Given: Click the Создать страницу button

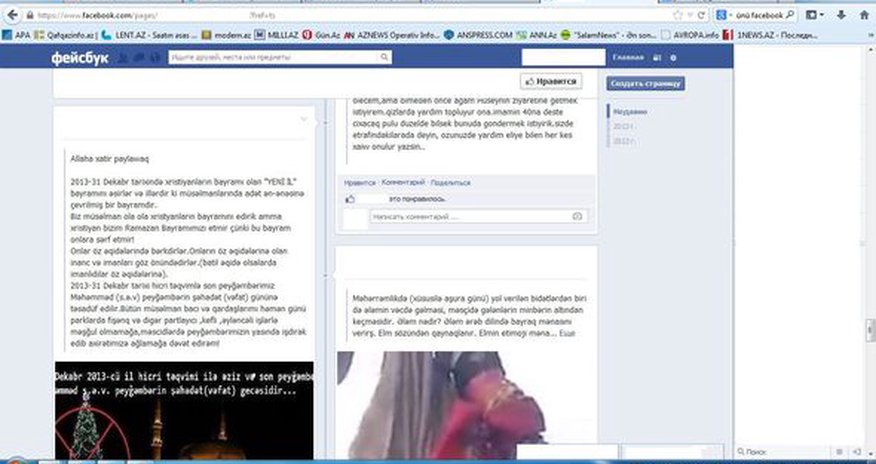Looking at the screenshot, I should coord(646,84).
